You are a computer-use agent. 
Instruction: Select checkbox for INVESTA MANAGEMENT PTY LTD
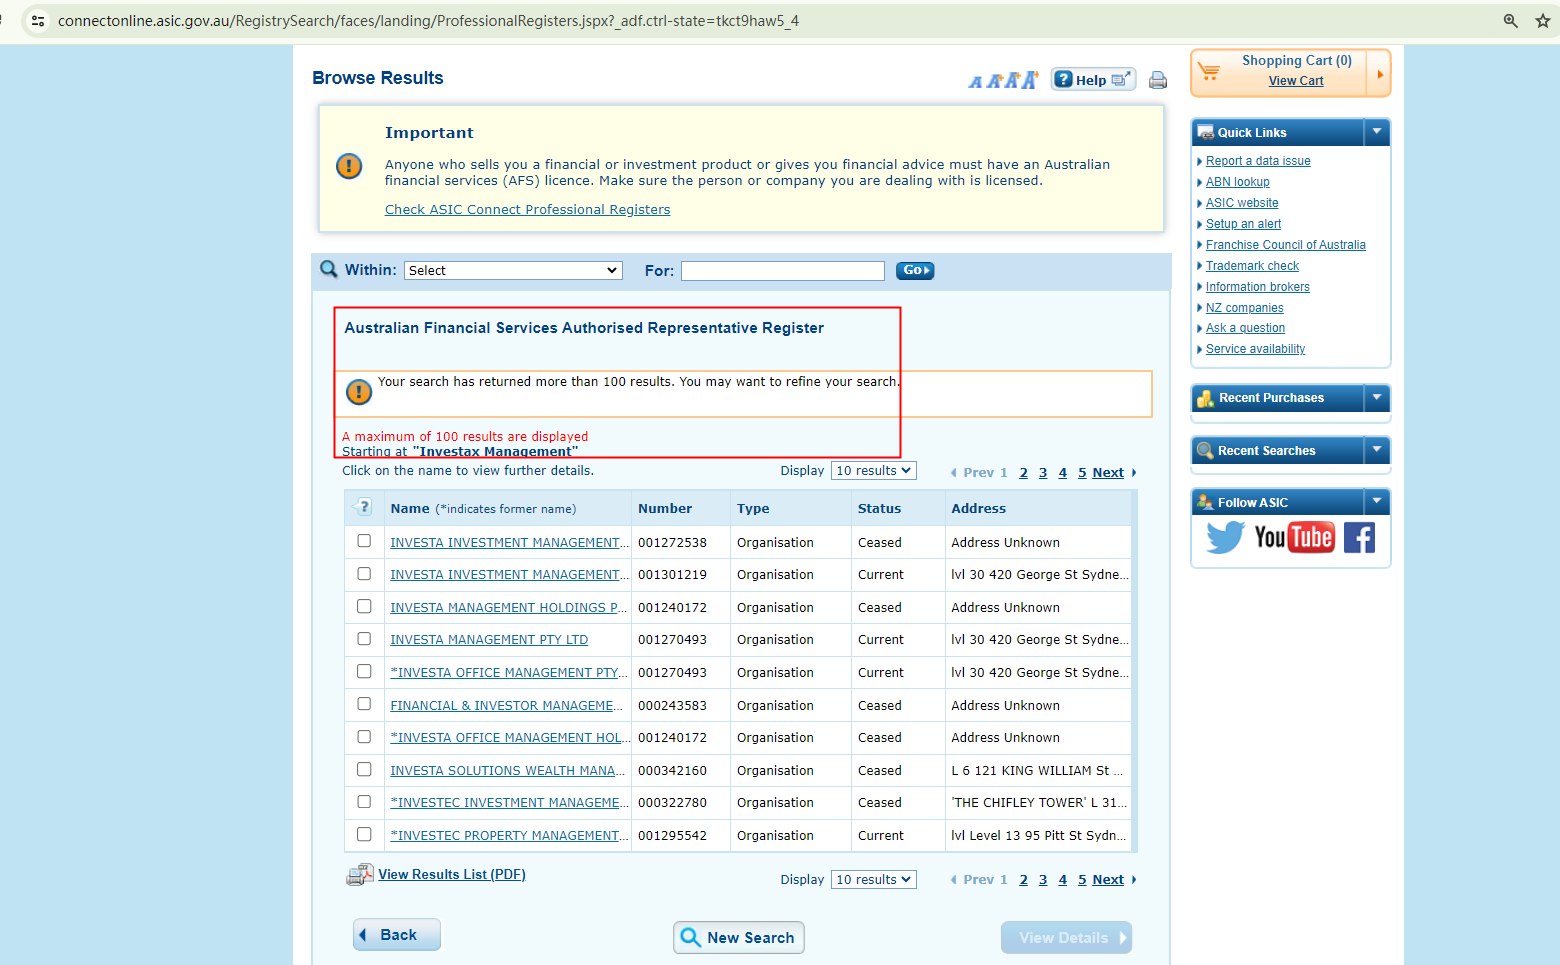tap(364, 639)
